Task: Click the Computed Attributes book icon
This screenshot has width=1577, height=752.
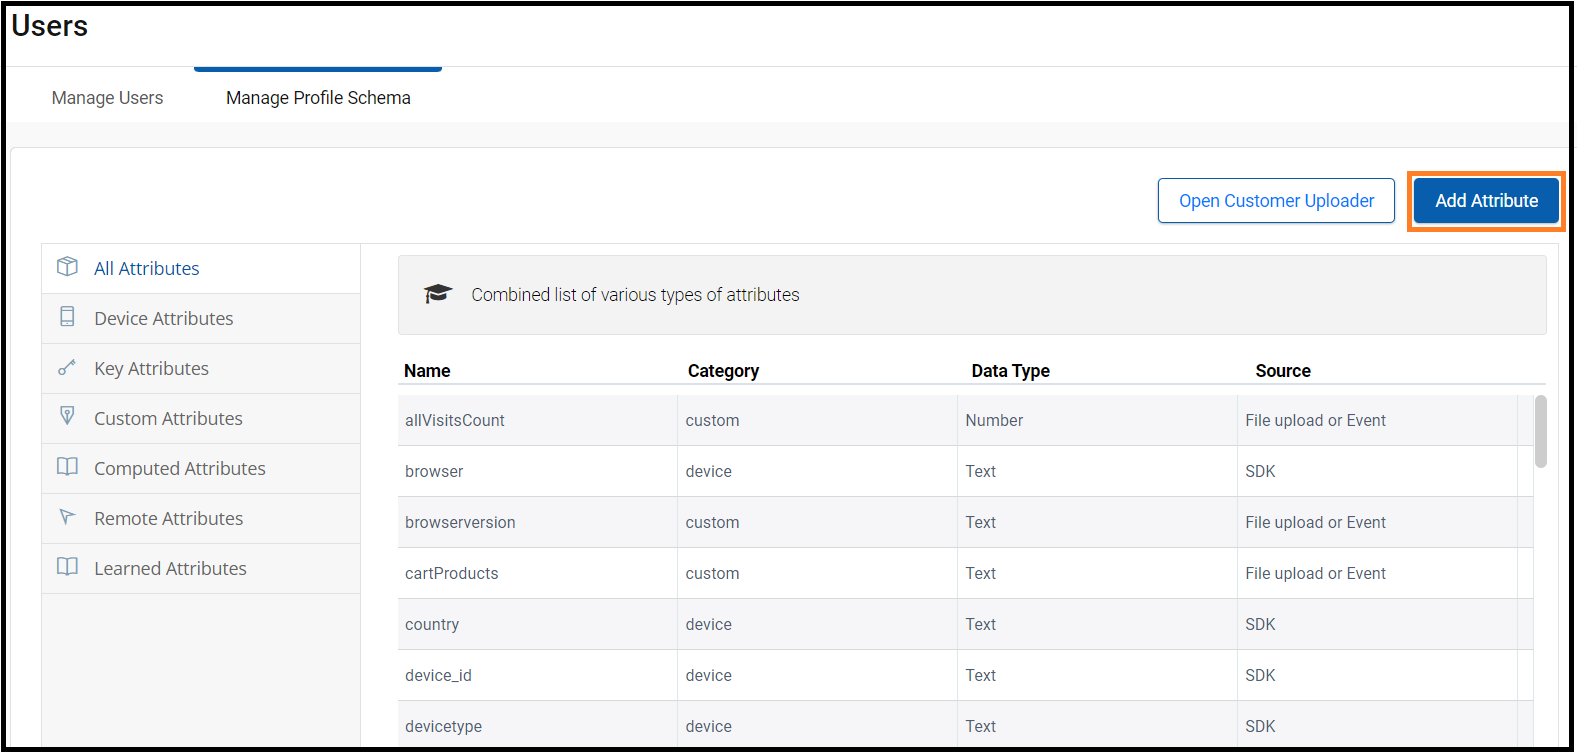Action: click(67, 466)
